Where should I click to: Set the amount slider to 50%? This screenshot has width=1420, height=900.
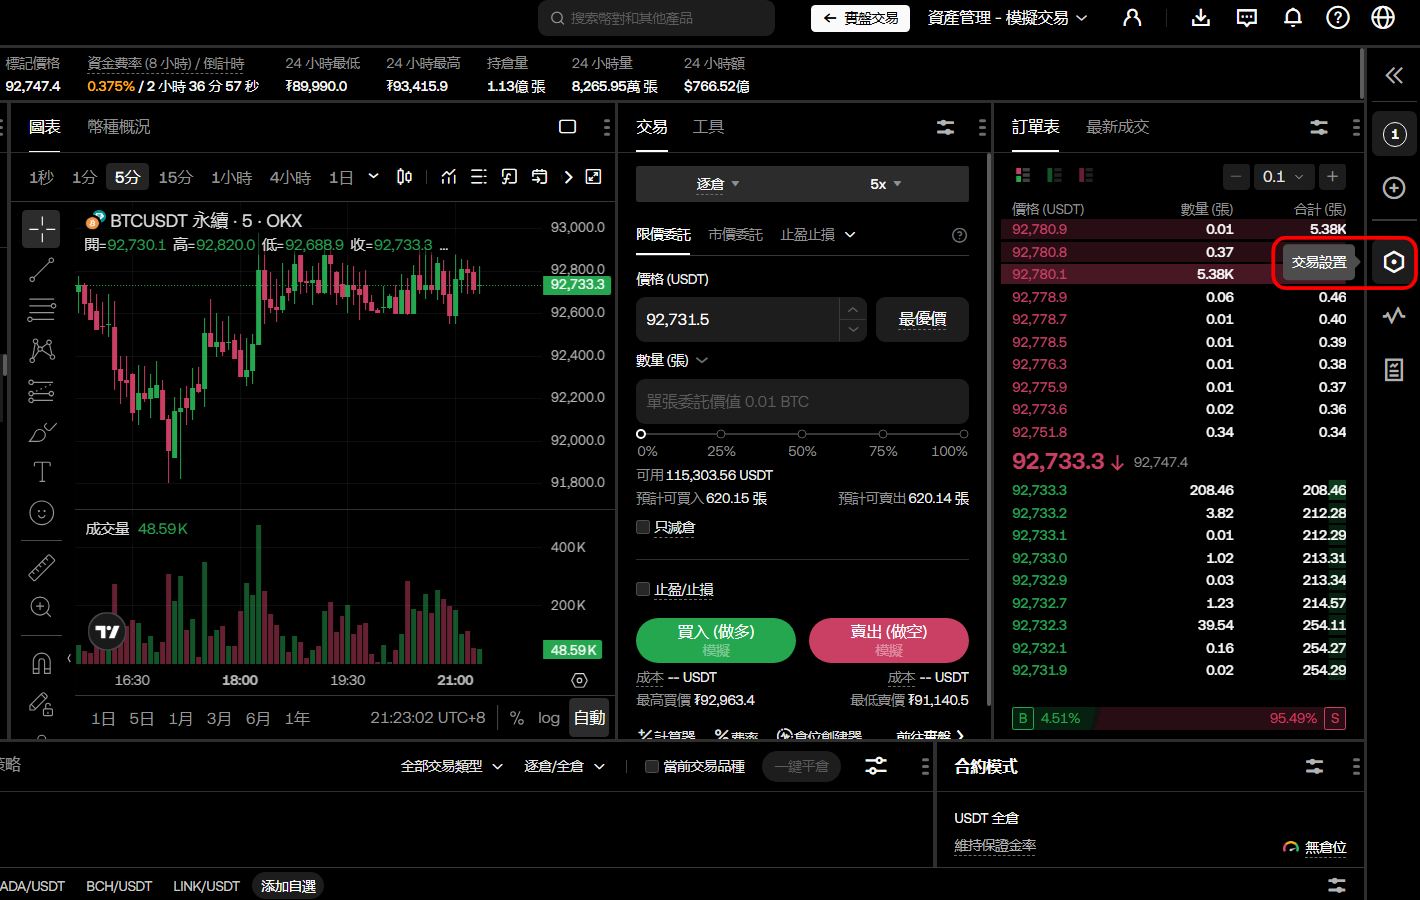pos(802,434)
